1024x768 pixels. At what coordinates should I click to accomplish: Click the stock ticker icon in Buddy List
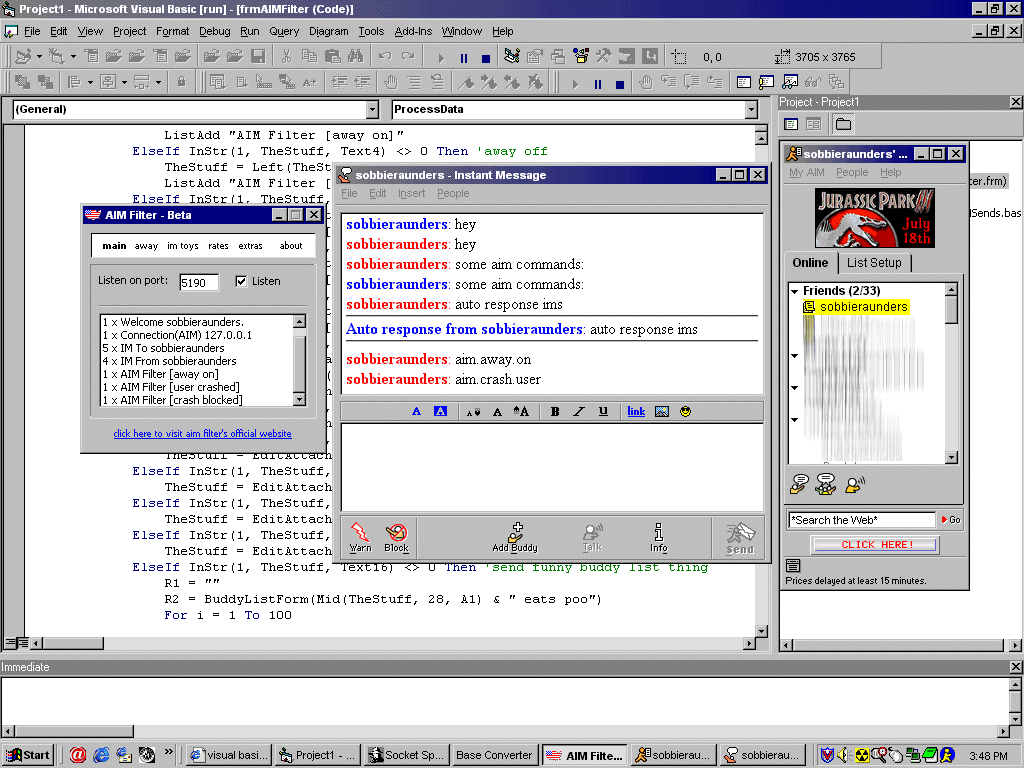click(x=793, y=566)
